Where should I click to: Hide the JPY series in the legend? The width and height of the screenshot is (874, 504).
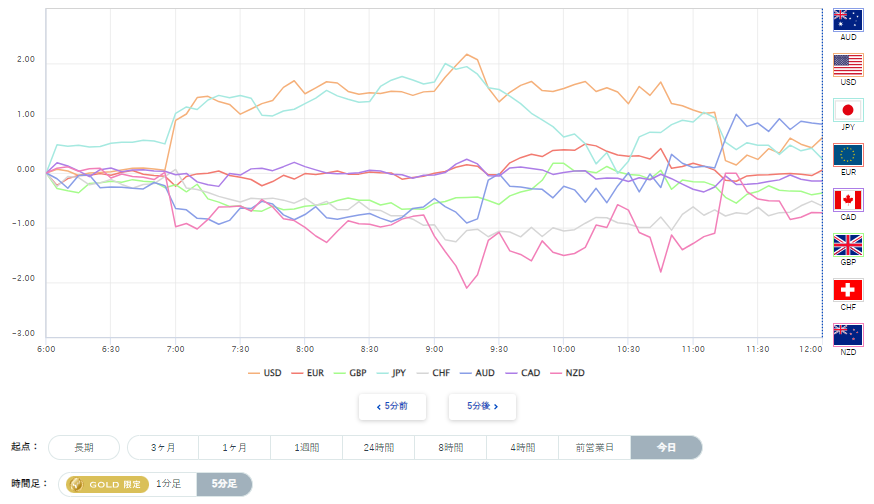pos(391,373)
